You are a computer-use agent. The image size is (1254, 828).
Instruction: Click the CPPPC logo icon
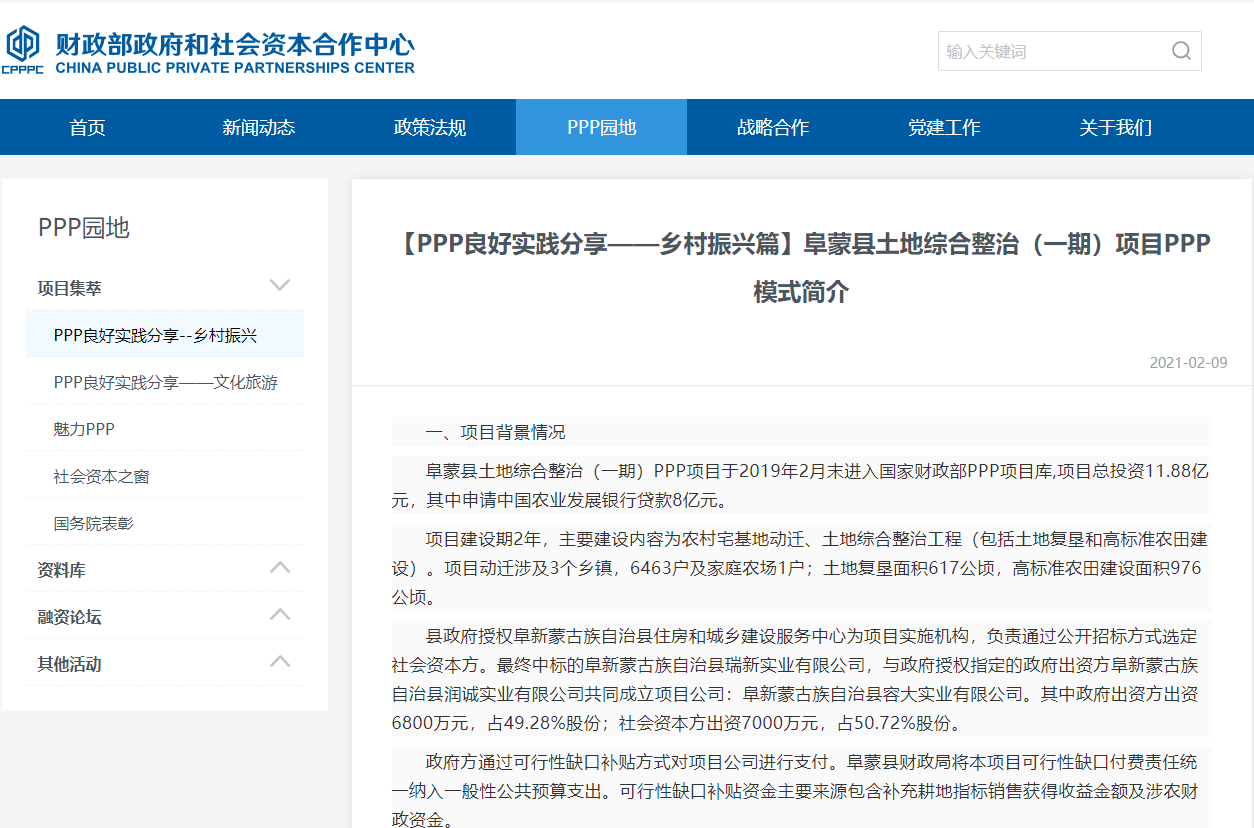(x=24, y=50)
